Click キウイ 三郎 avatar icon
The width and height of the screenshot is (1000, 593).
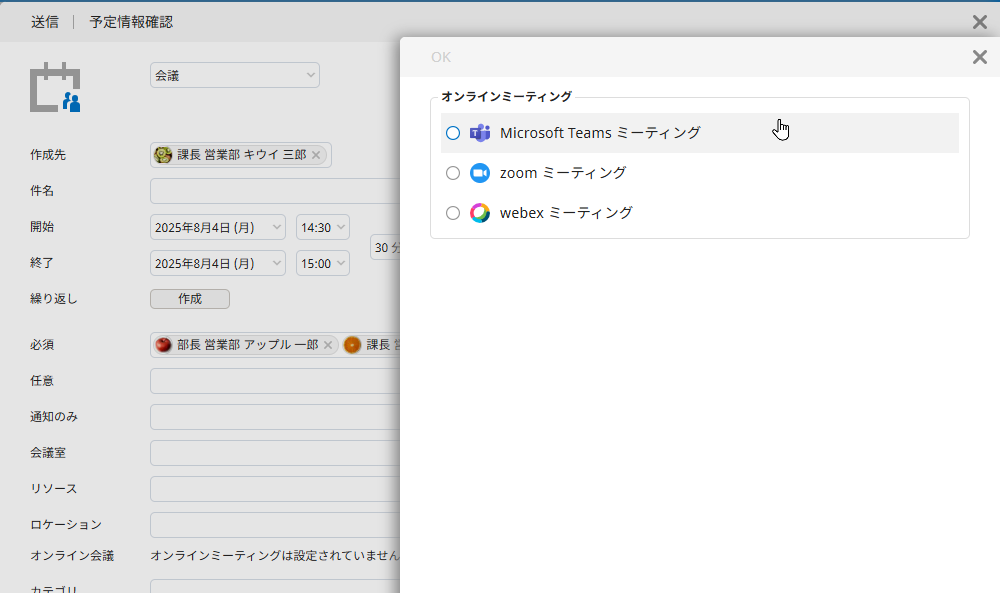[163, 155]
